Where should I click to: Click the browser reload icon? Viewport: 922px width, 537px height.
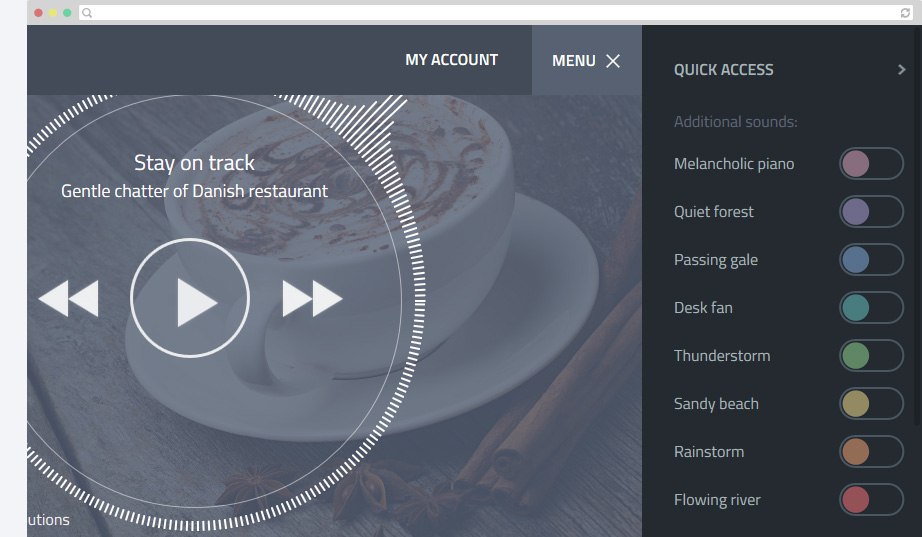click(905, 13)
